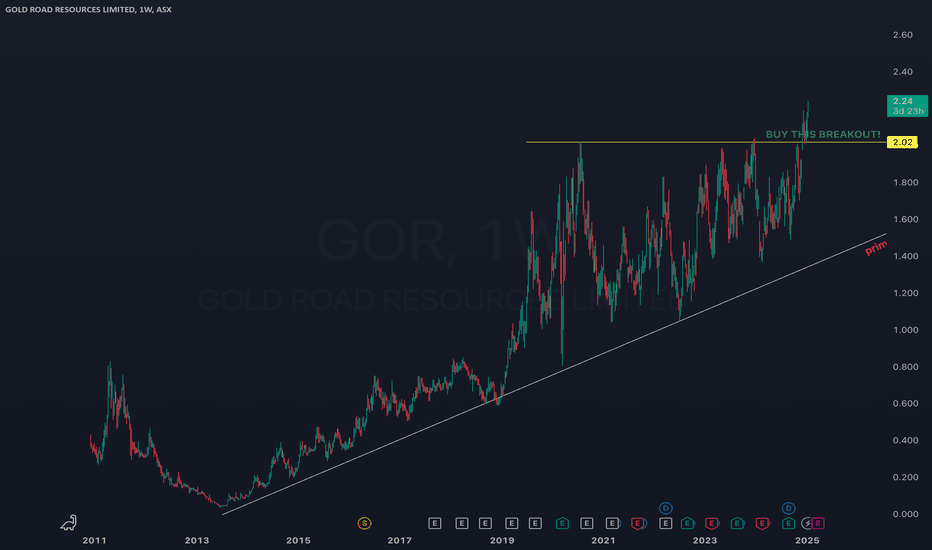
Task: Click the red 'prim' trendline label
Action: click(876, 248)
